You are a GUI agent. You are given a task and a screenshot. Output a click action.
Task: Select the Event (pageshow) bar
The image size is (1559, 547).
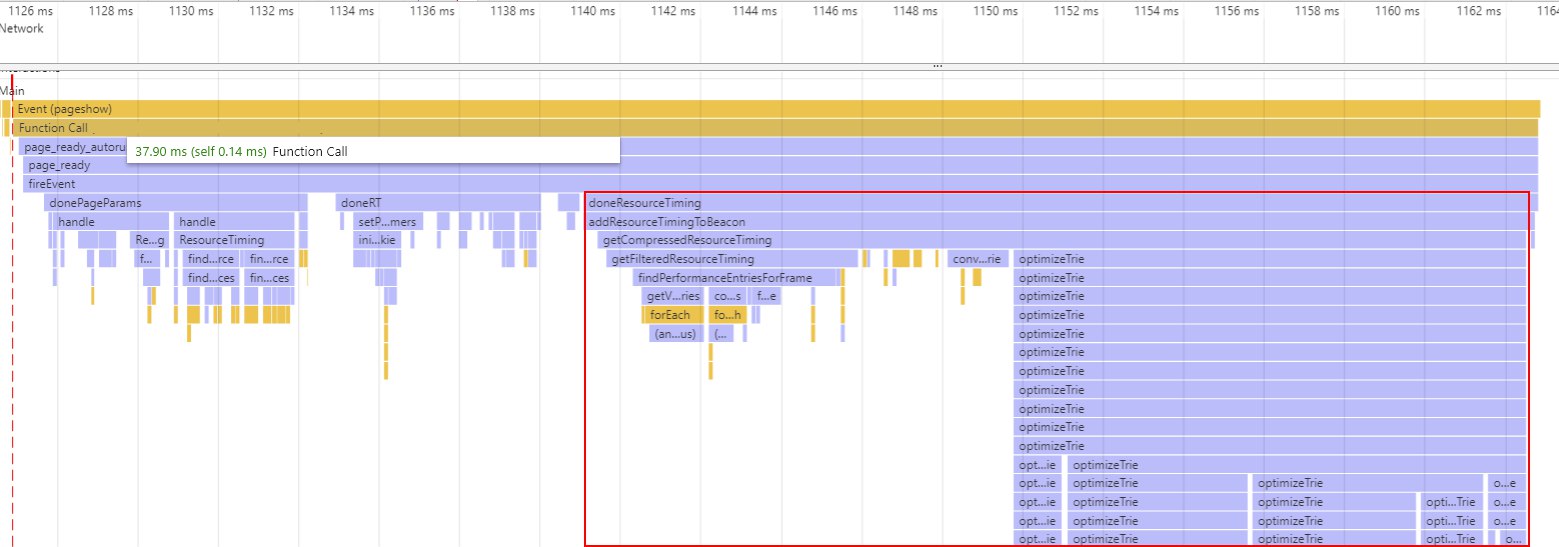(x=776, y=108)
